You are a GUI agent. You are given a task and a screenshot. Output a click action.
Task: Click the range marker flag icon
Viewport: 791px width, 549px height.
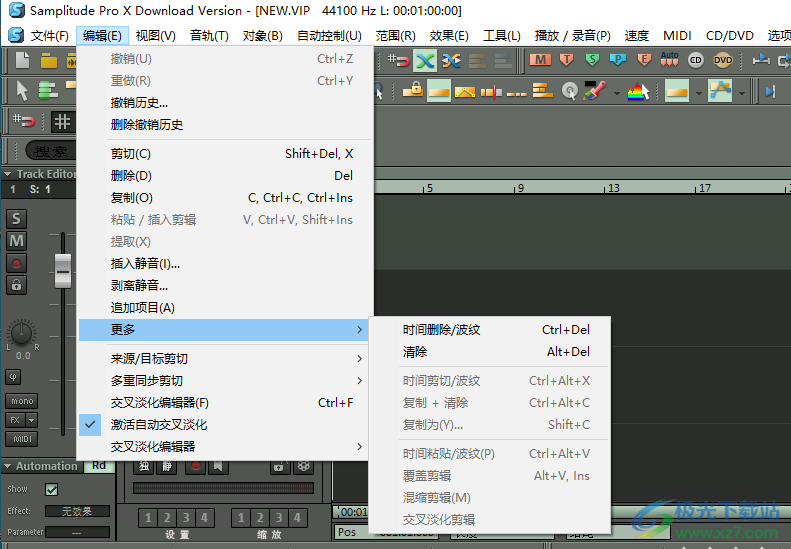click(761, 61)
